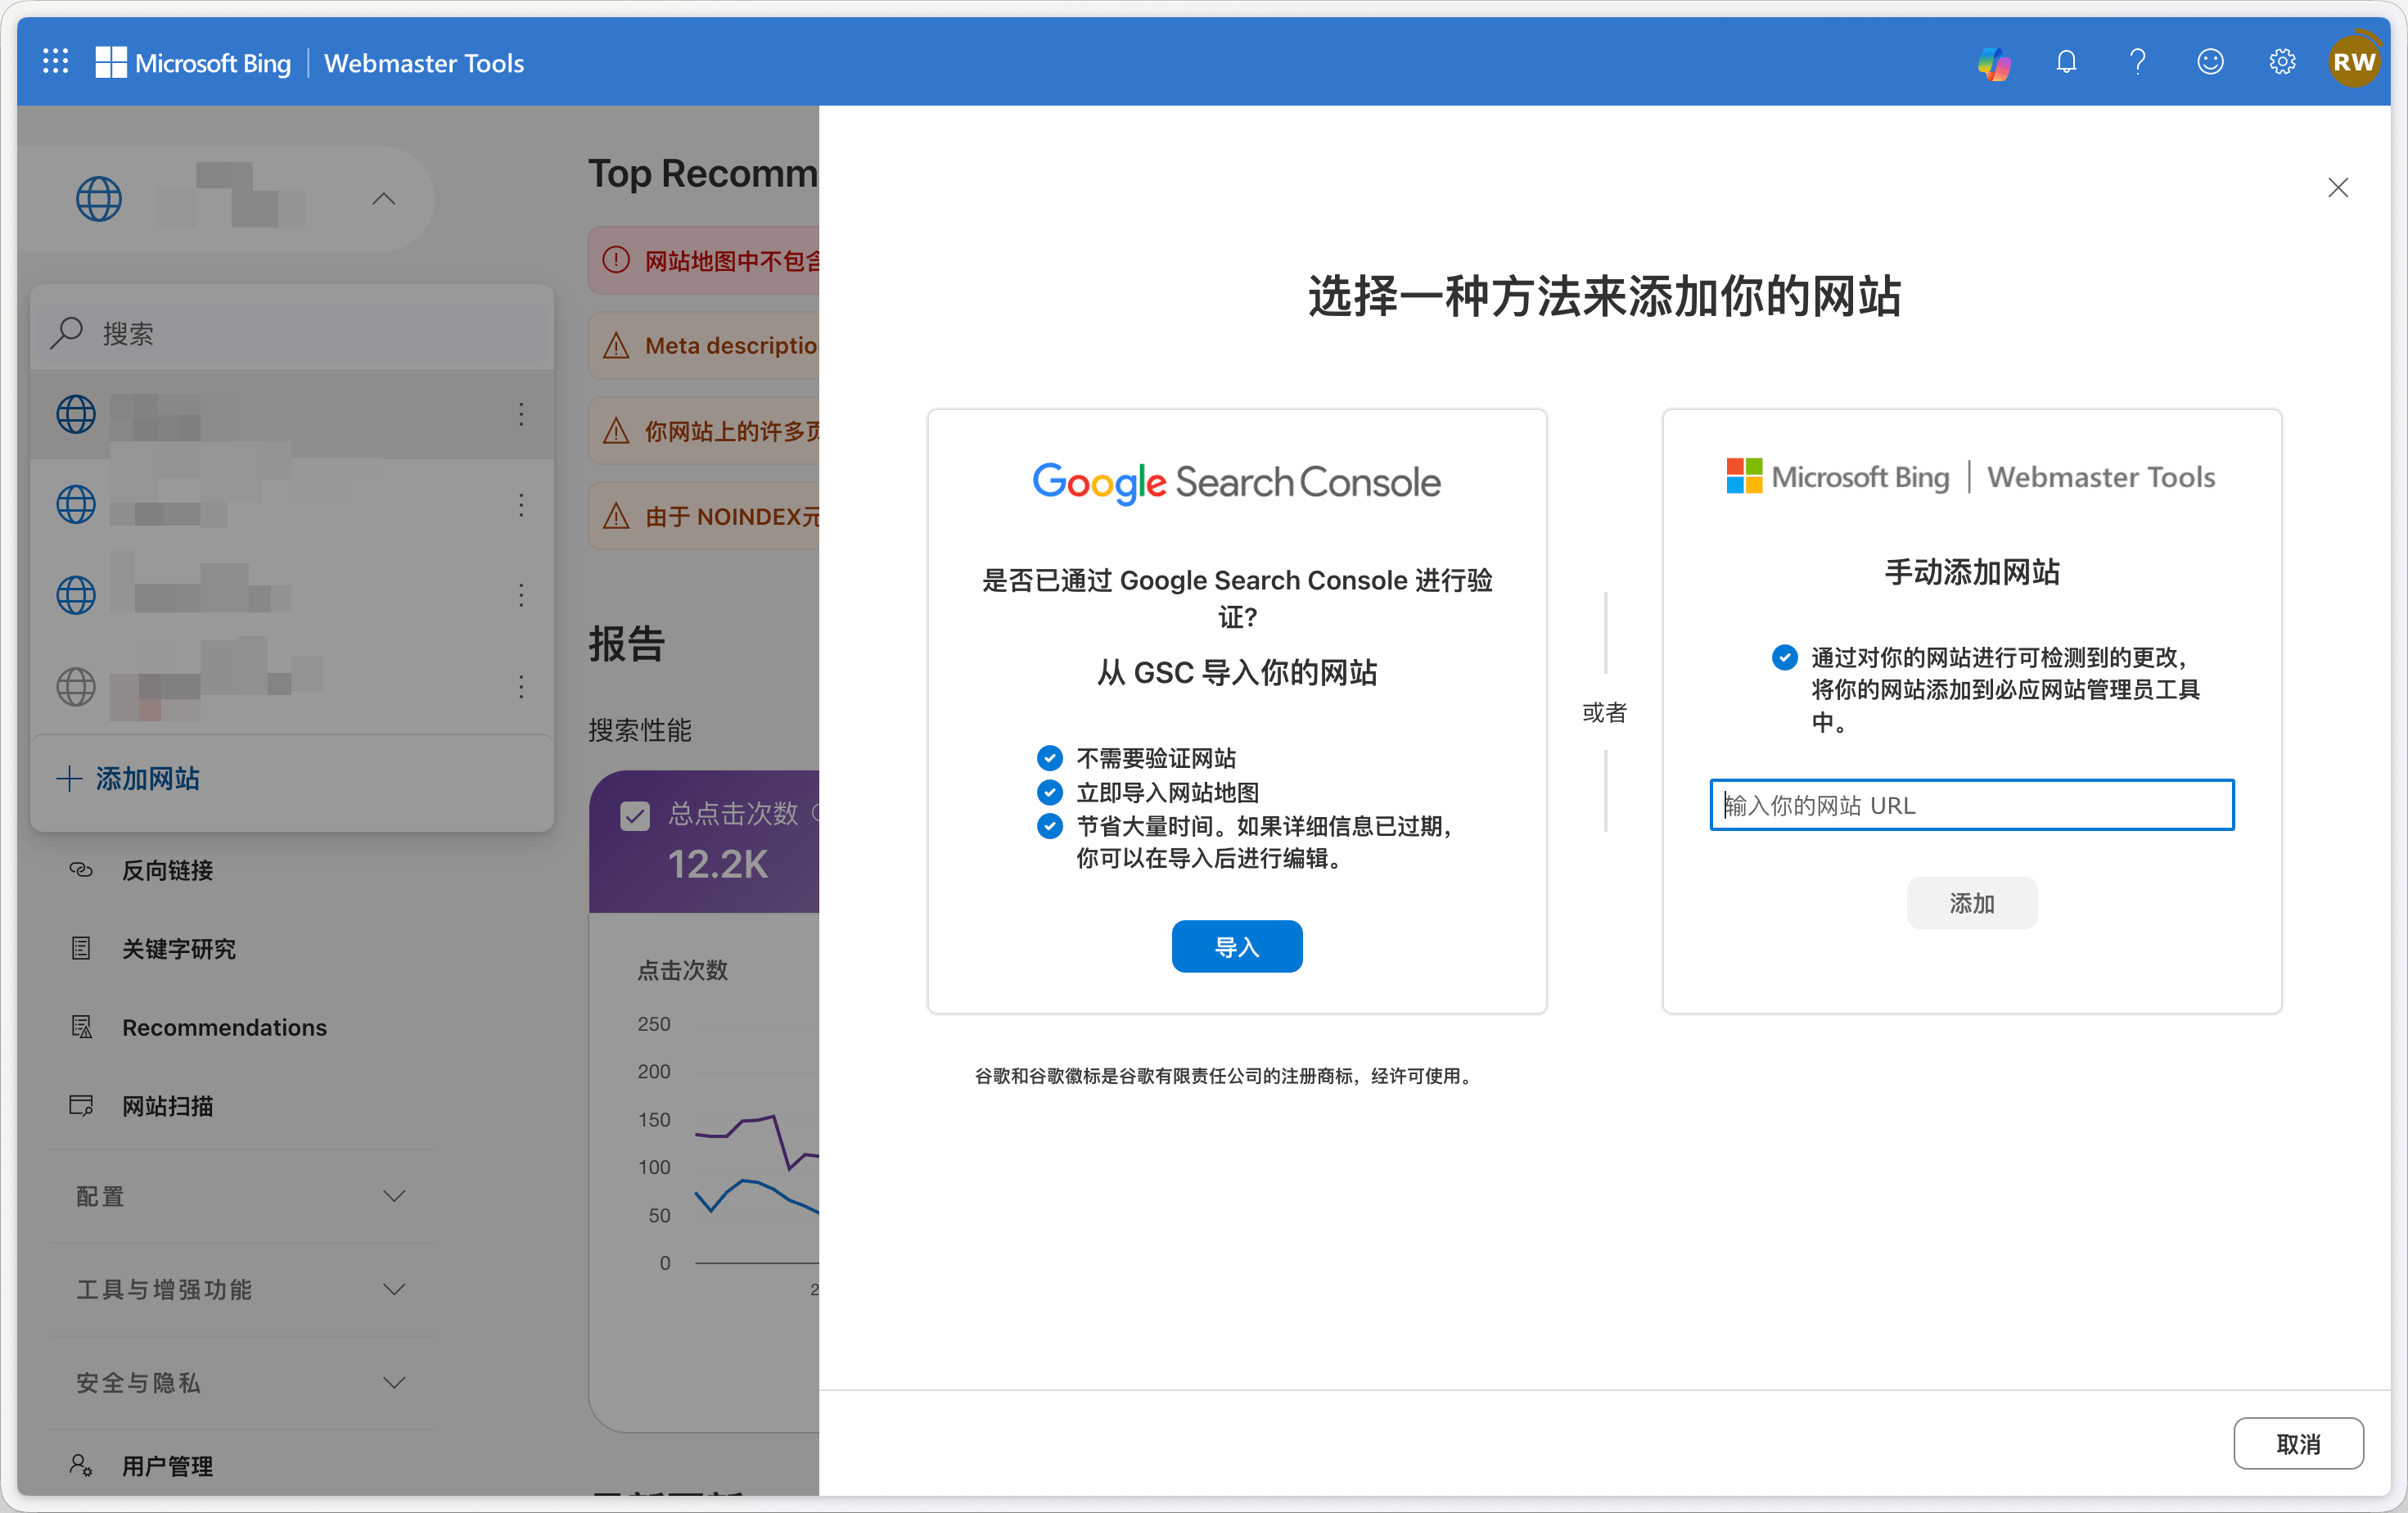Click the 反向链接 link icon
This screenshot has height=1513, width=2408.
(x=81, y=870)
